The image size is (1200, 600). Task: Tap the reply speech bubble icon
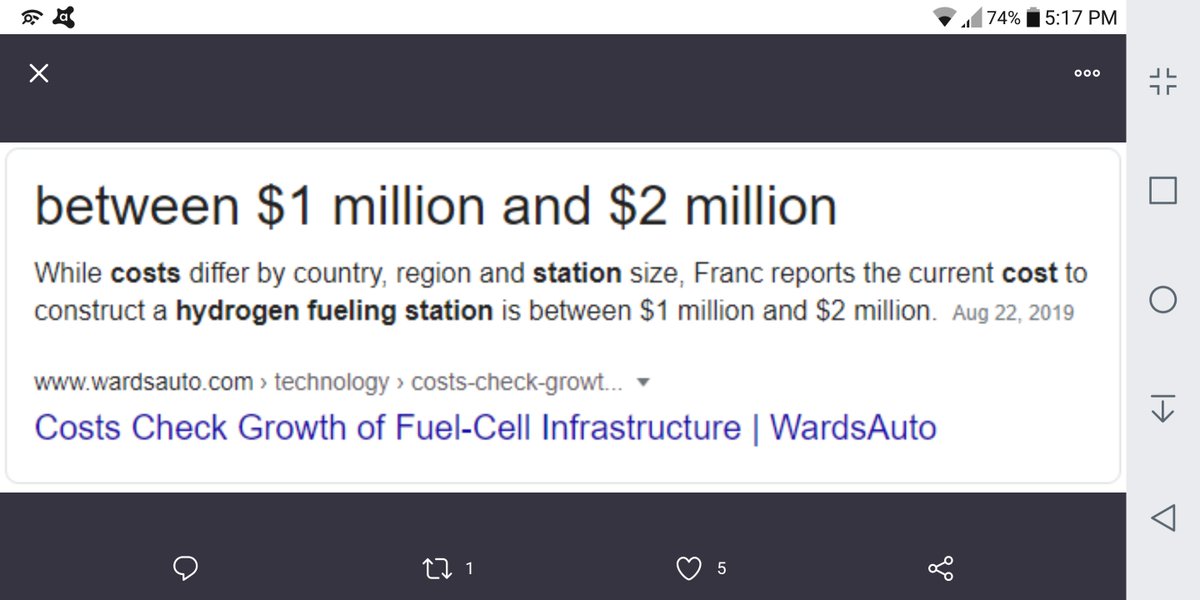tap(185, 569)
